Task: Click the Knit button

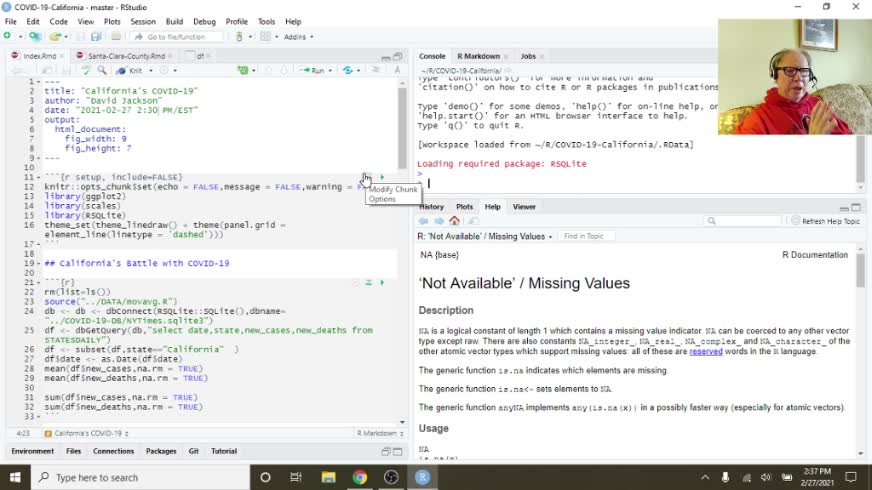Action: pyautogui.click(x=130, y=71)
